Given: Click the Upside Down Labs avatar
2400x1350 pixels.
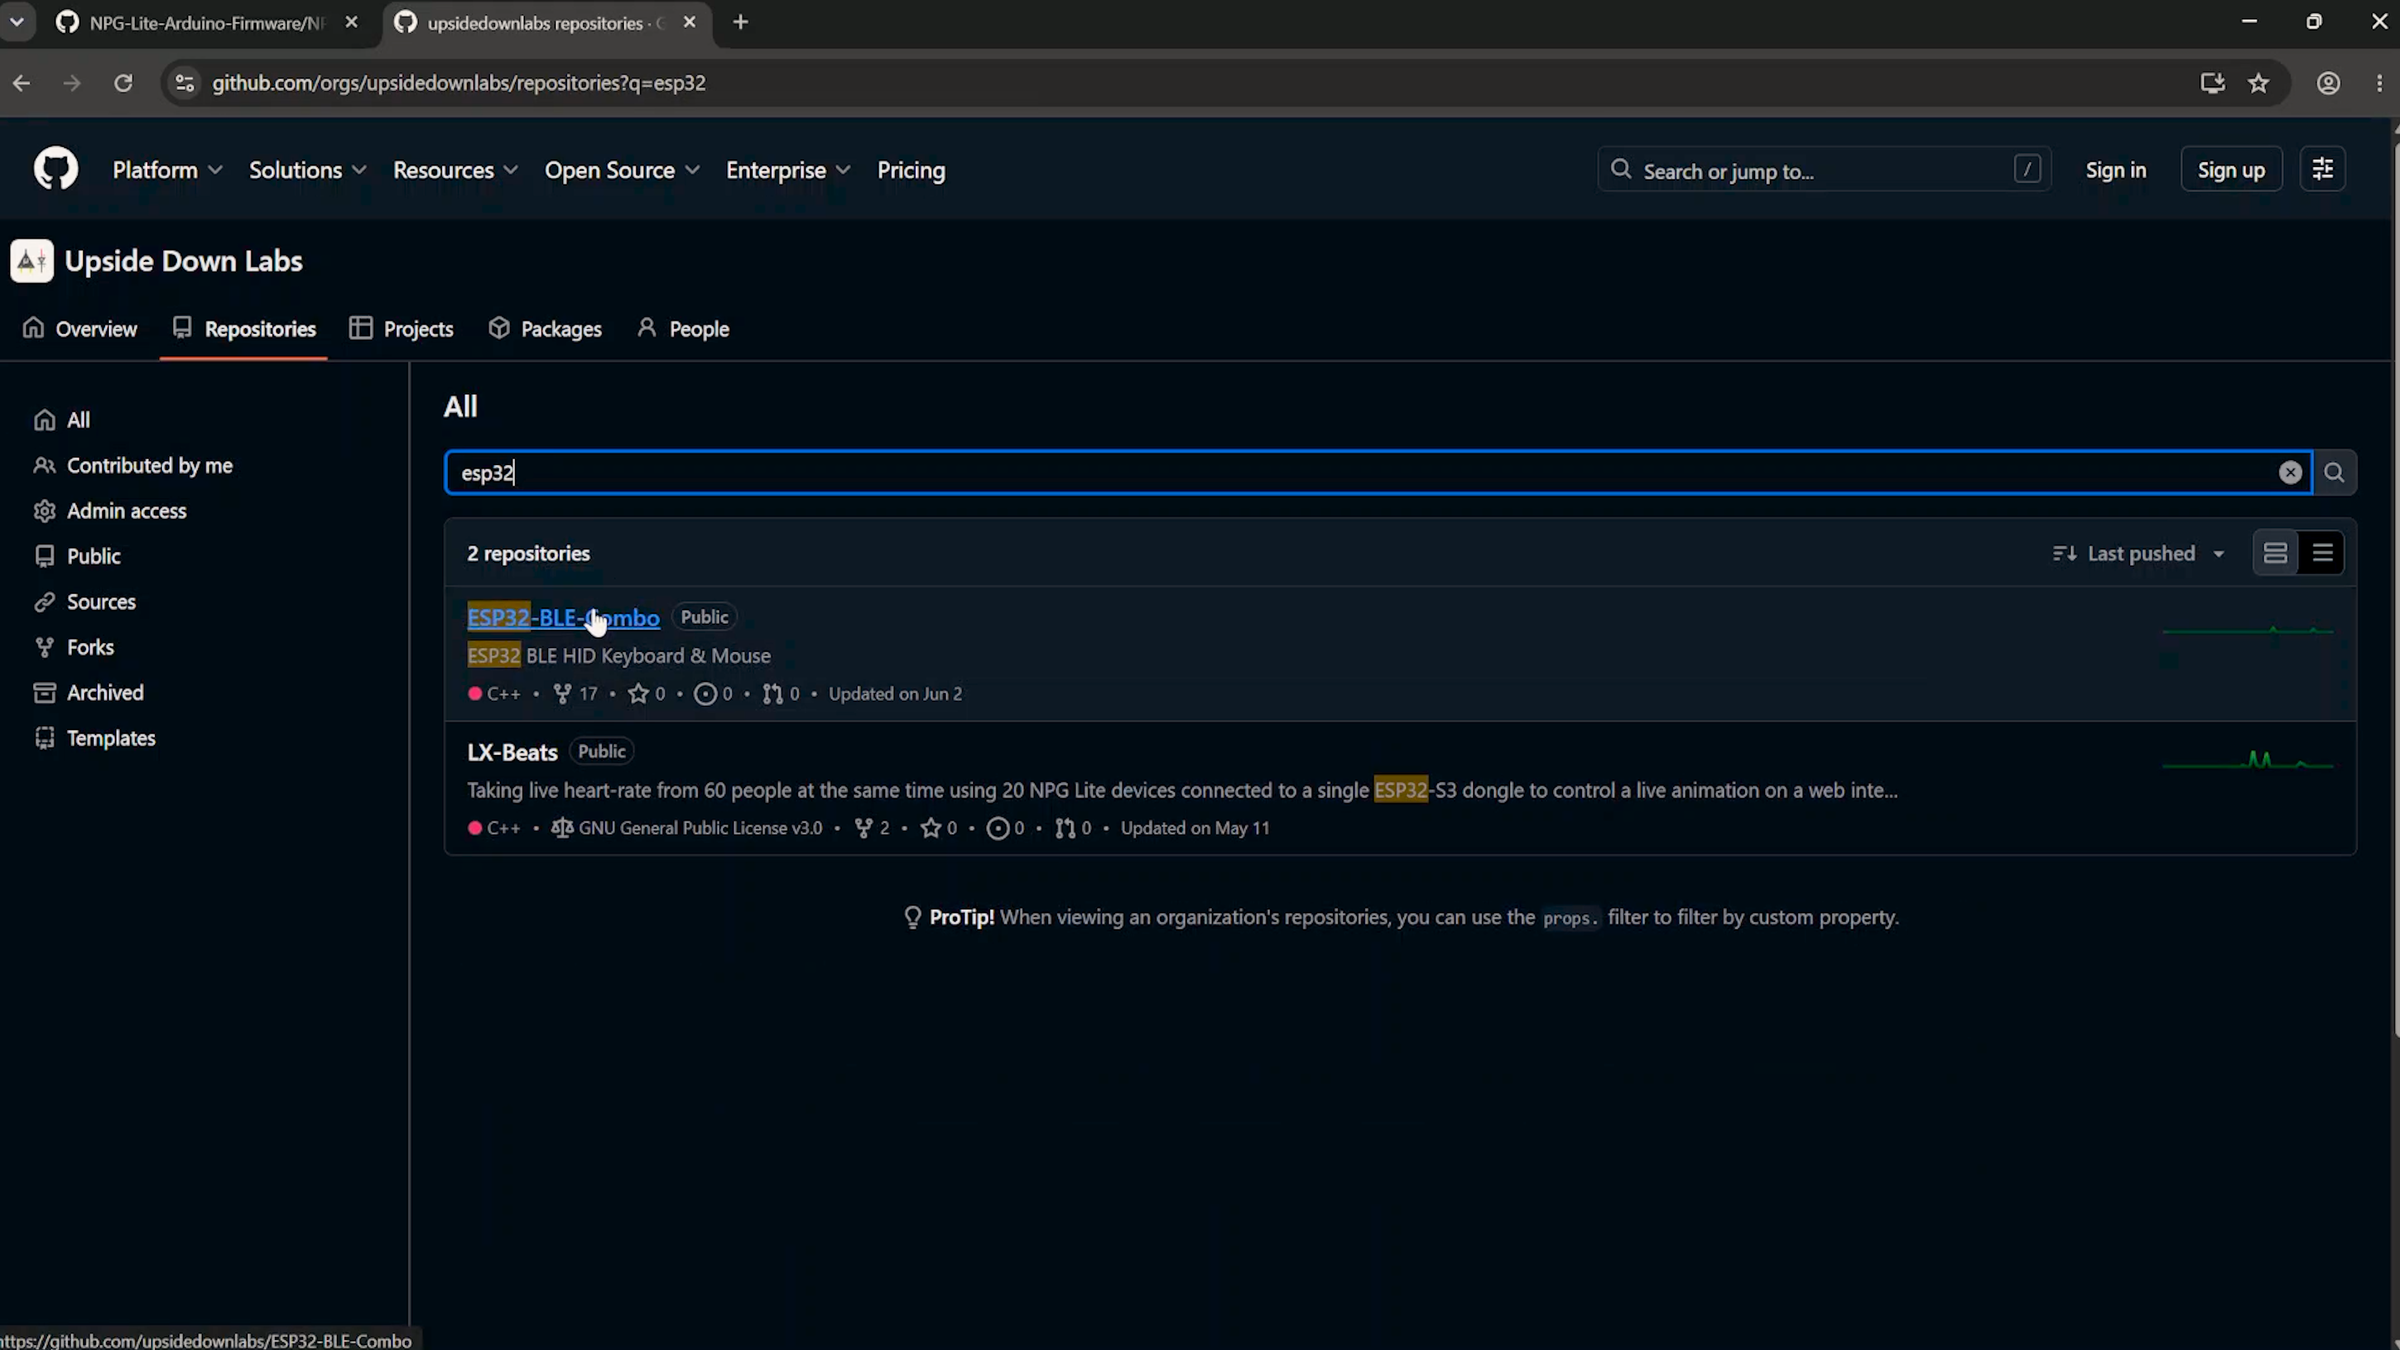Looking at the screenshot, I should coord(32,261).
